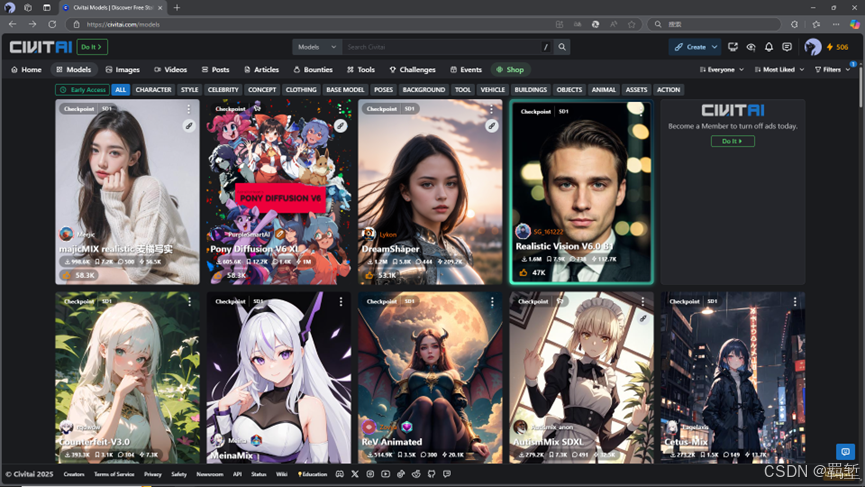
Task: Click Do It button in membership ad
Action: pos(733,141)
